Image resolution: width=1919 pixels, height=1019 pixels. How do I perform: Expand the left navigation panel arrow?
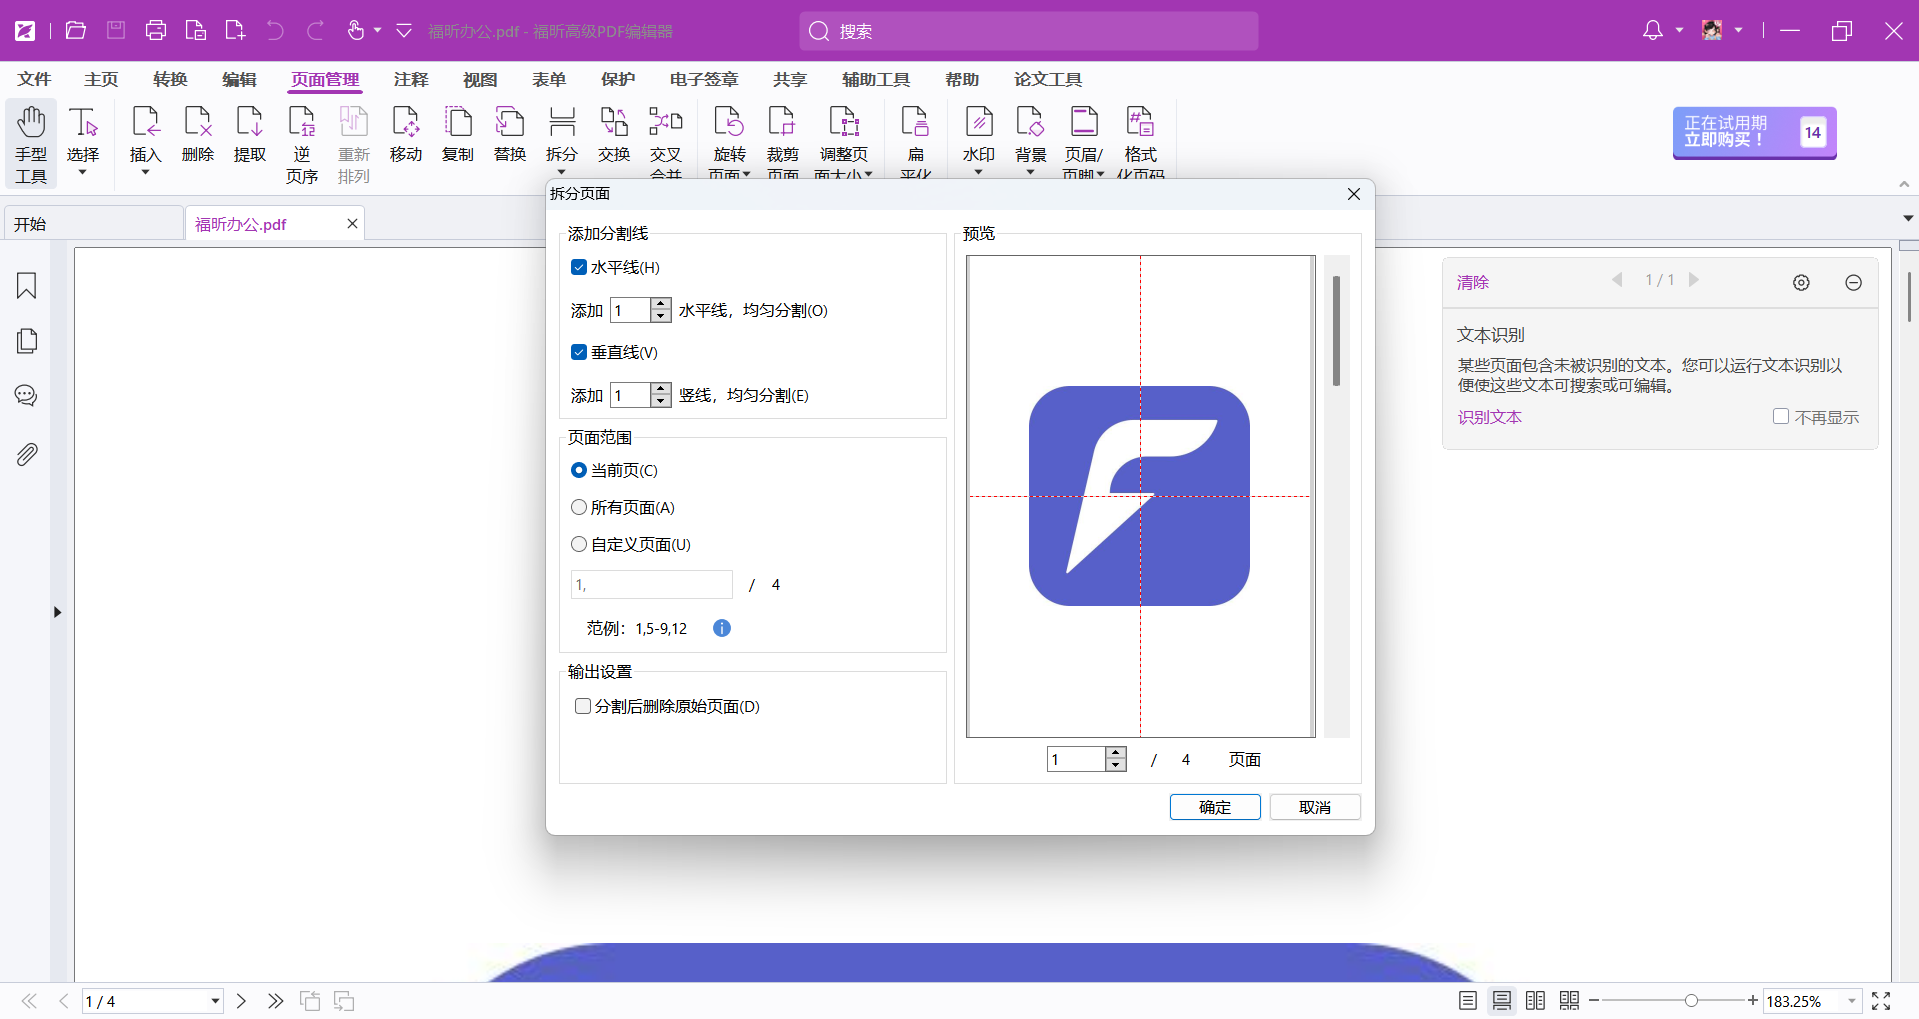tap(57, 612)
